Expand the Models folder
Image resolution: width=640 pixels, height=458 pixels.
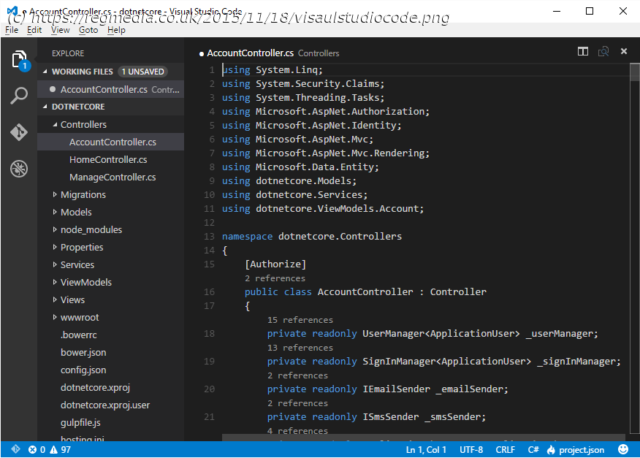55,212
